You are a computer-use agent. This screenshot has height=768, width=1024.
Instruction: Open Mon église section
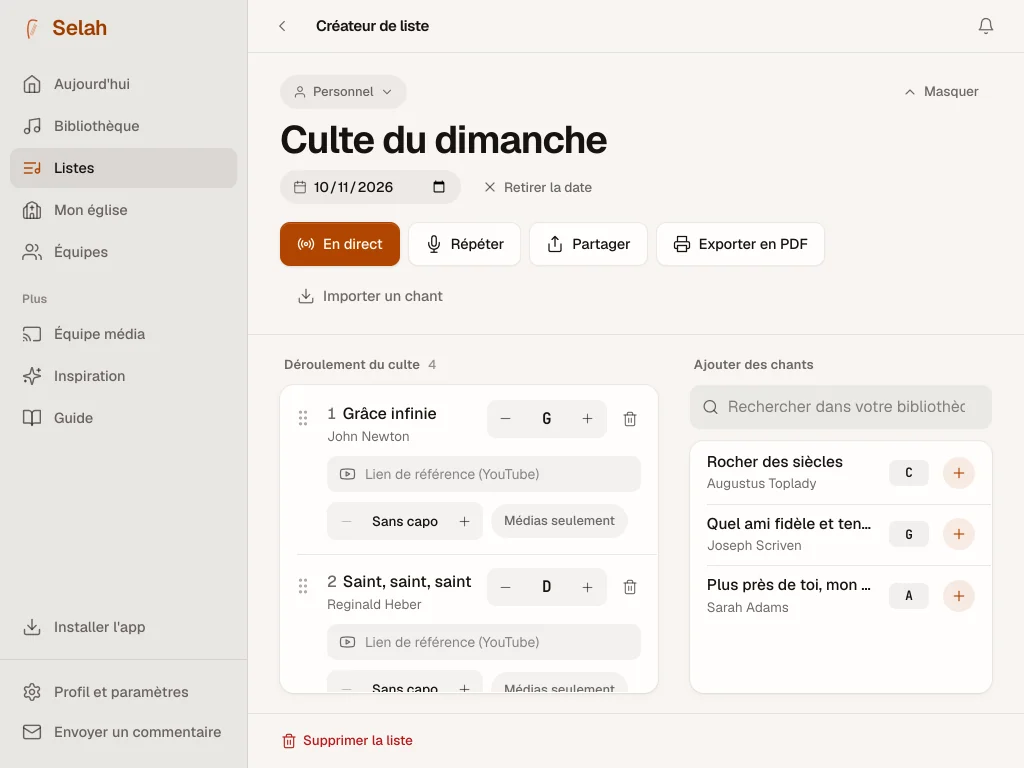click(x=123, y=210)
